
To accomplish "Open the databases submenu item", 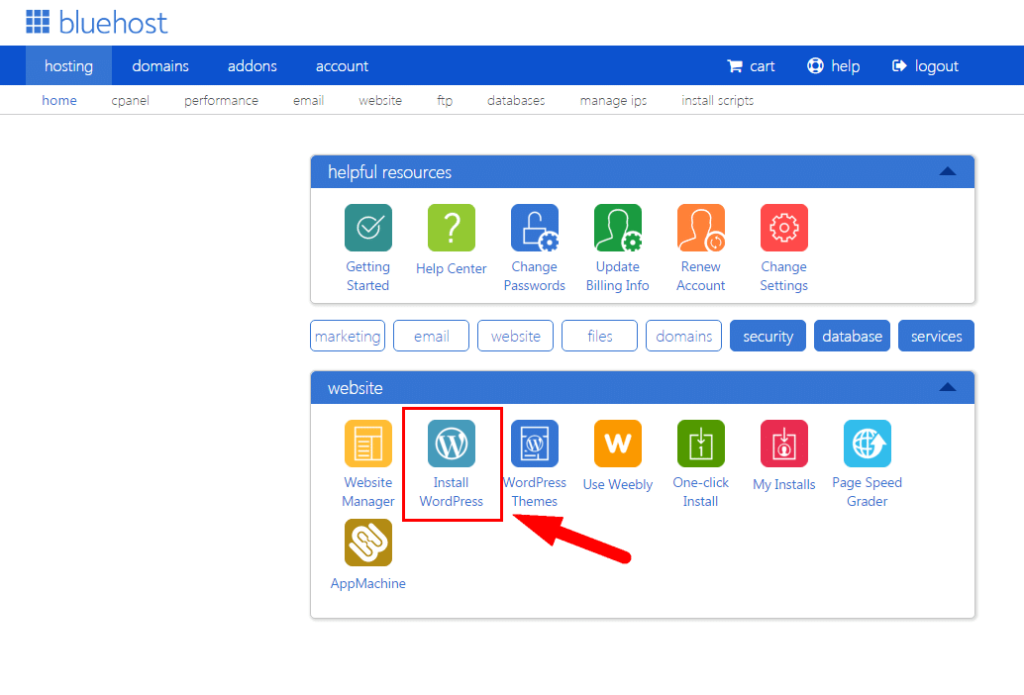I will (516, 101).
